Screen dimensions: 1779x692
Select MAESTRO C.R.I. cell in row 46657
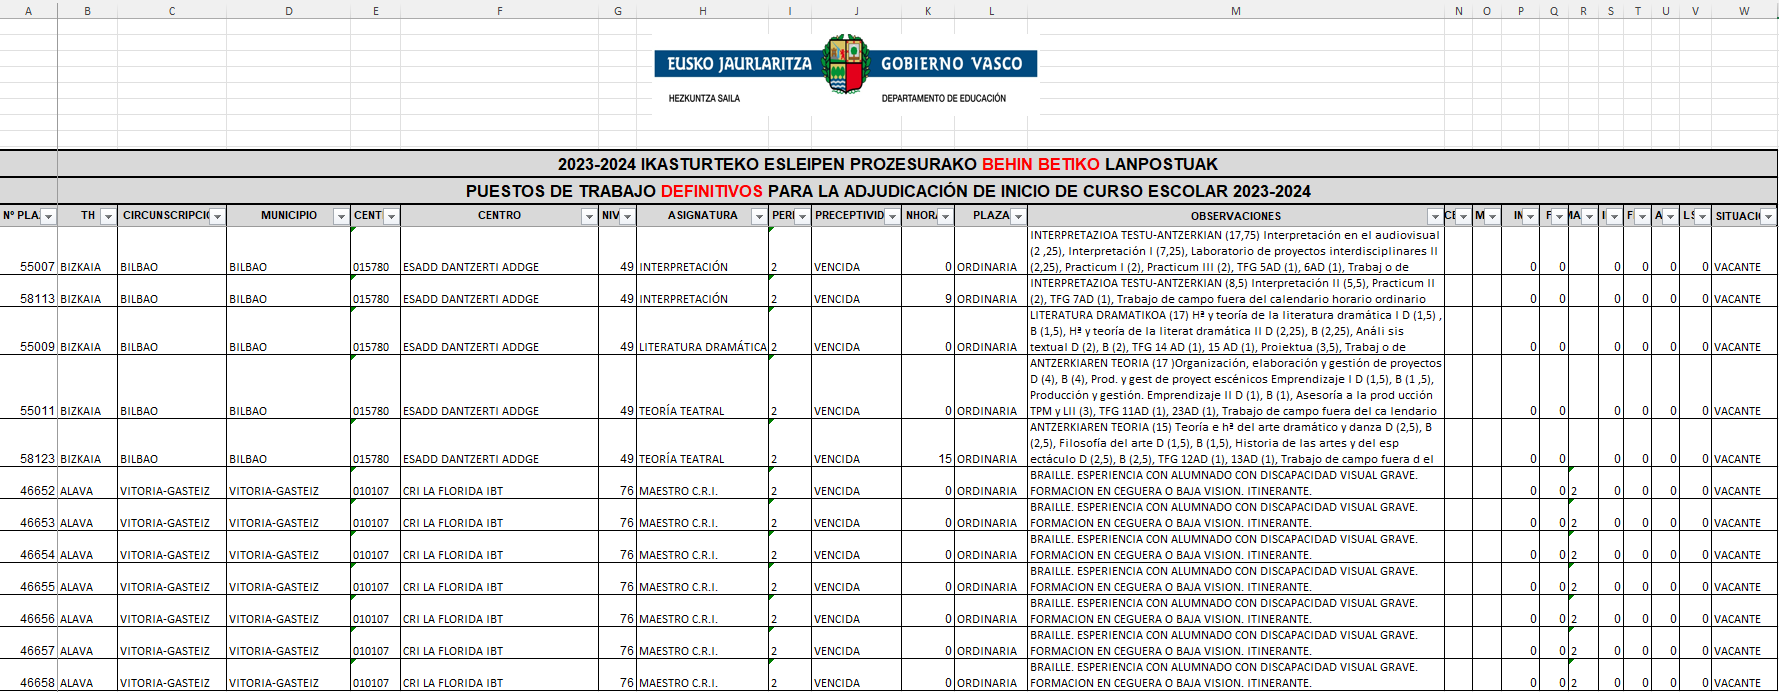click(703, 643)
